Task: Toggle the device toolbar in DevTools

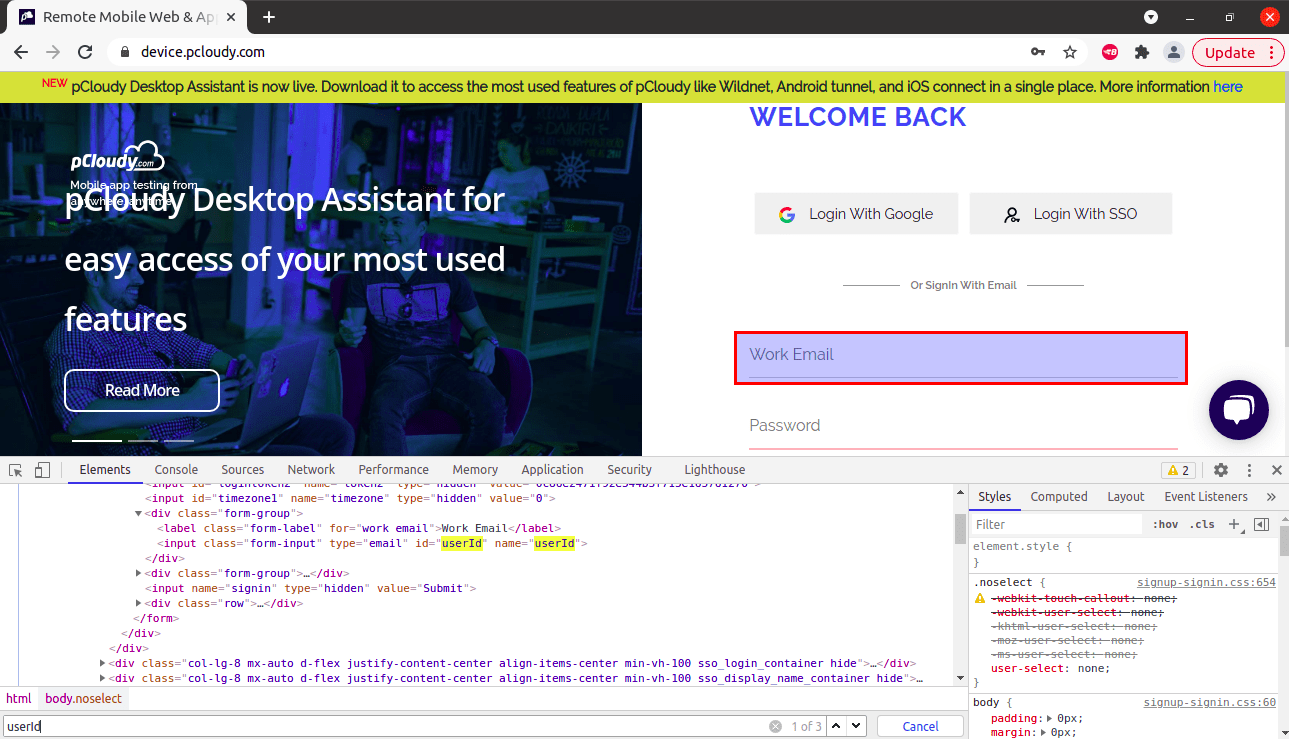Action: (x=42, y=470)
